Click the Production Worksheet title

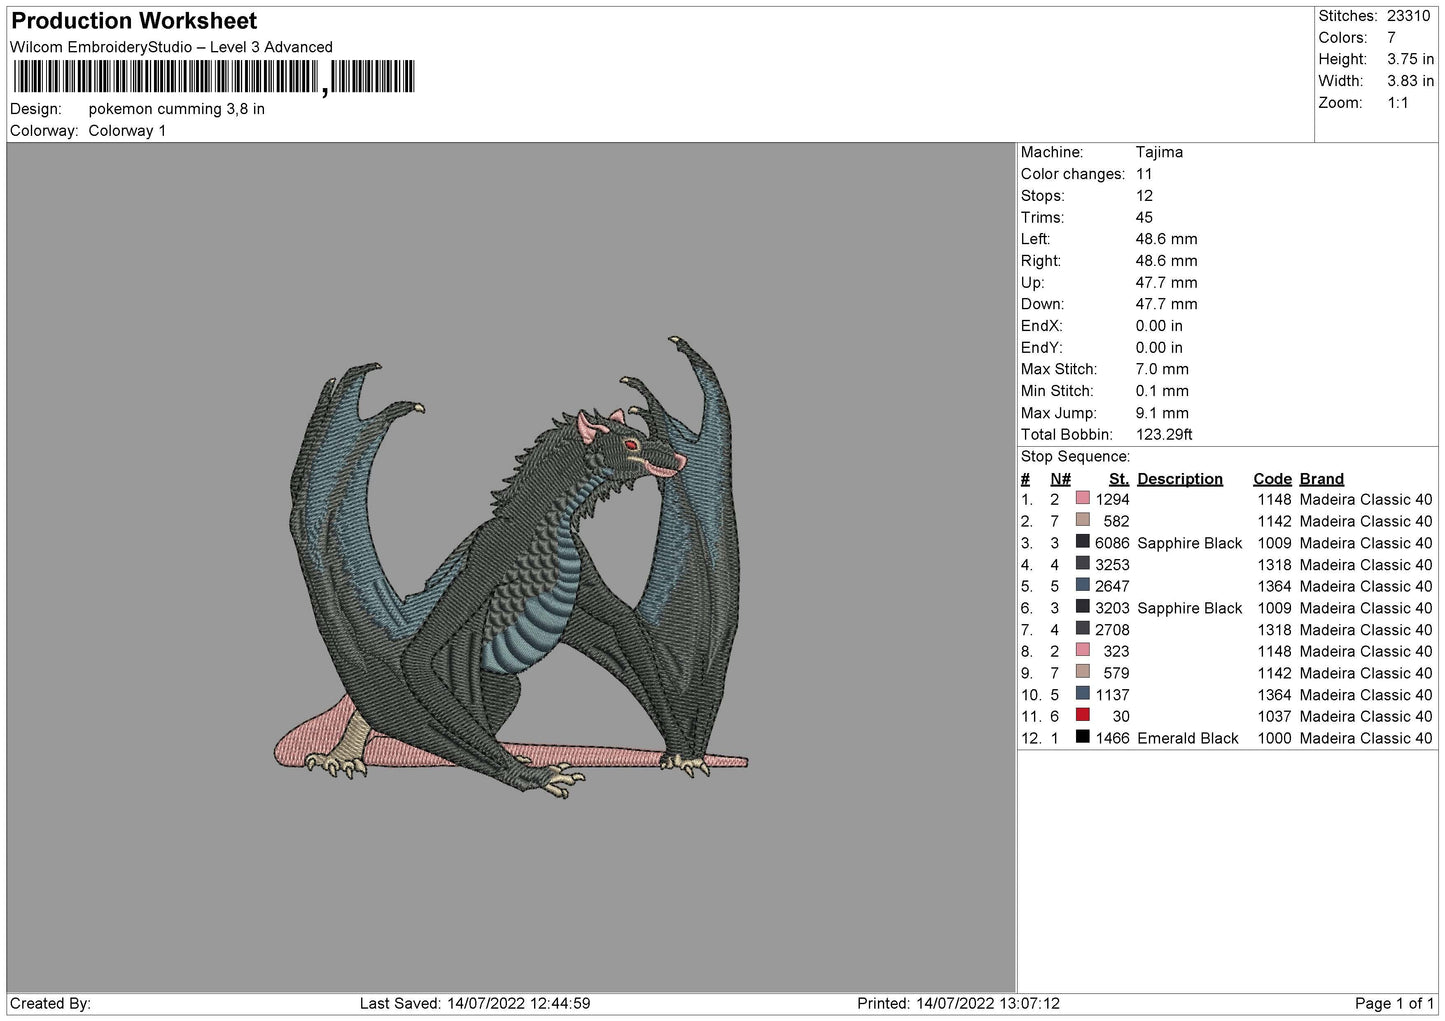coord(134,21)
